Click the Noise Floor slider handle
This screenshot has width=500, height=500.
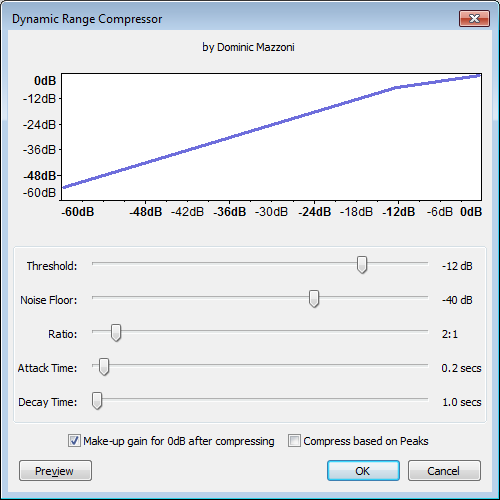(x=314, y=299)
